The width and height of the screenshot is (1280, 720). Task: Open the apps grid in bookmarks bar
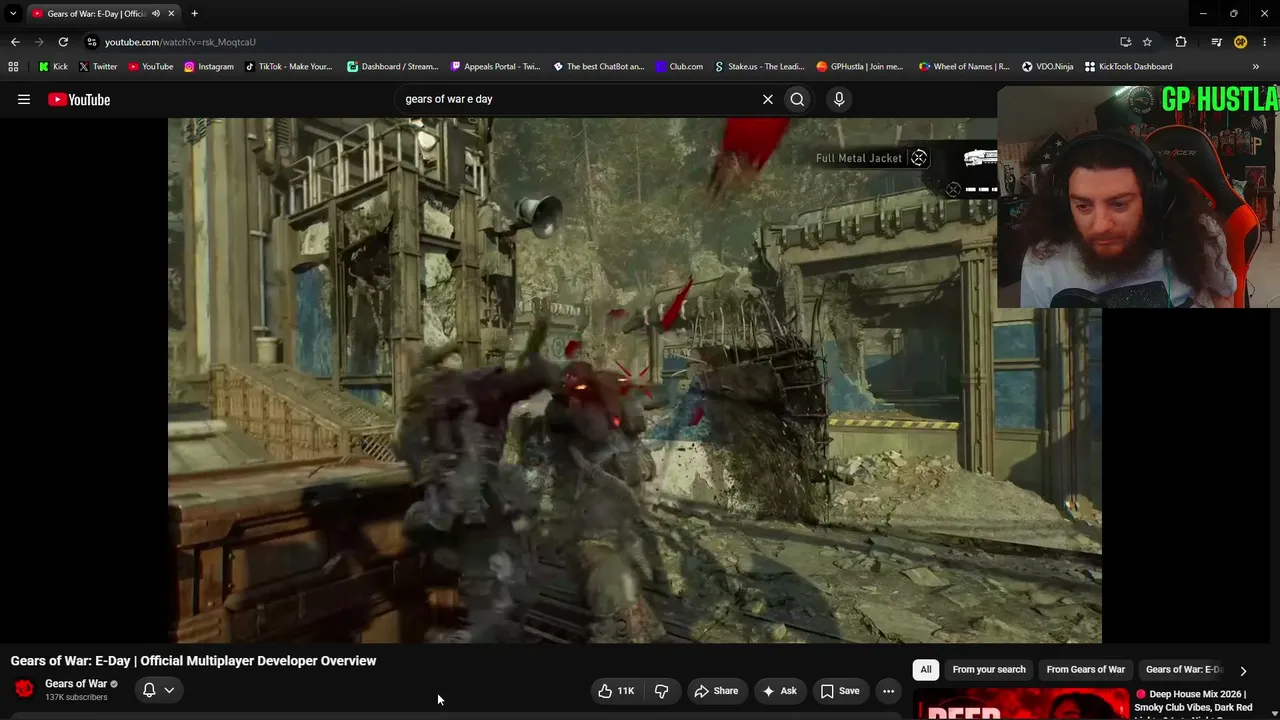[x=13, y=67]
